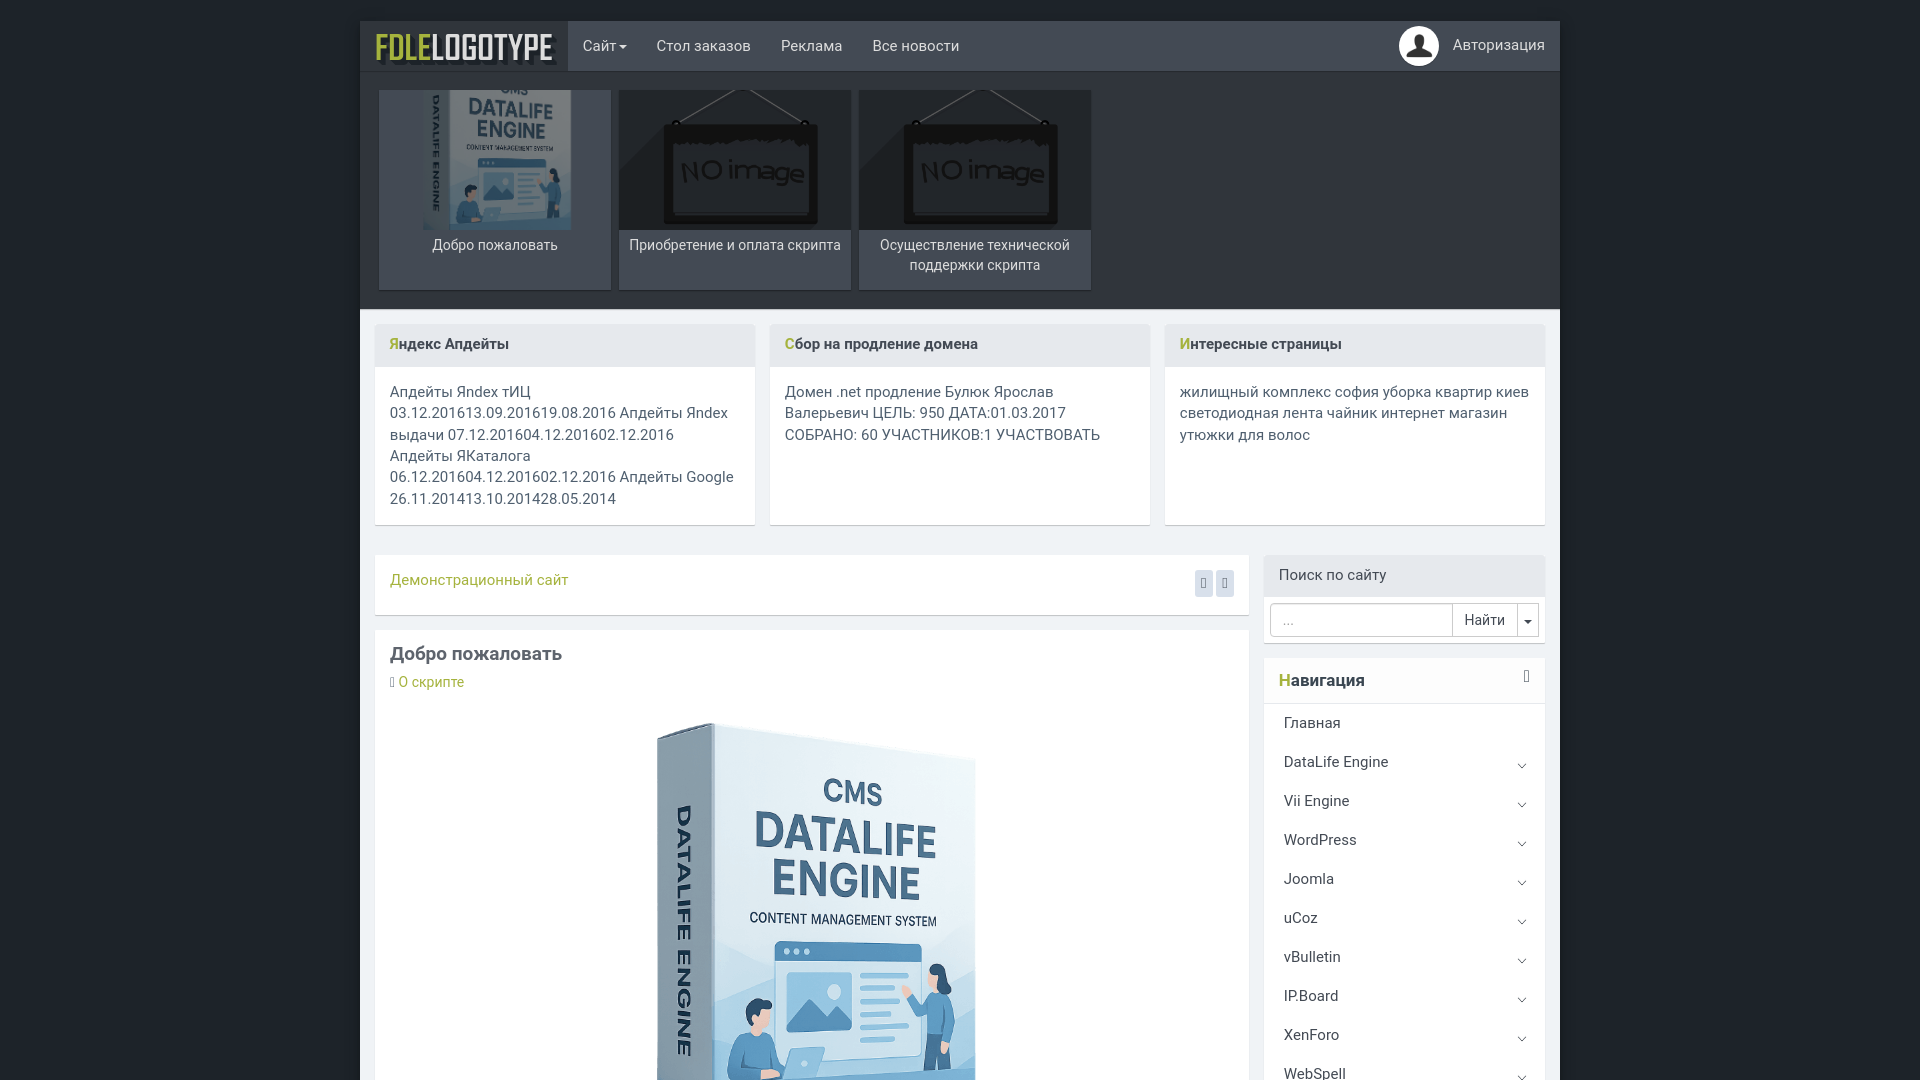Open the Демонстрационный сайт link
1920x1080 pixels.
(x=479, y=580)
